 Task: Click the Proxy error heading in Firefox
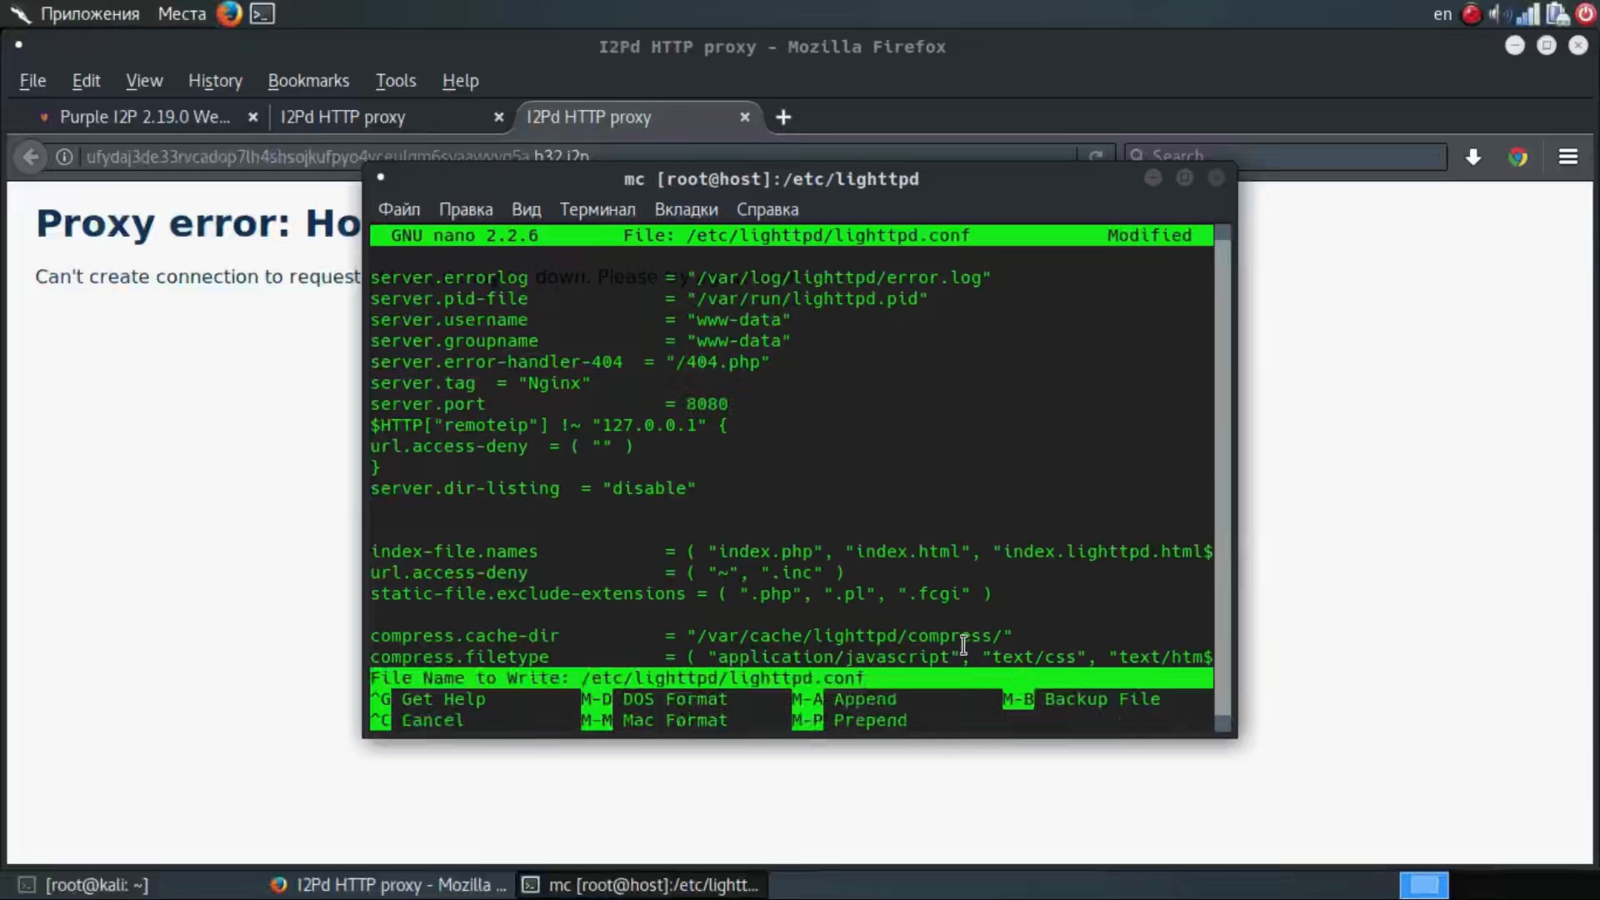198,223
